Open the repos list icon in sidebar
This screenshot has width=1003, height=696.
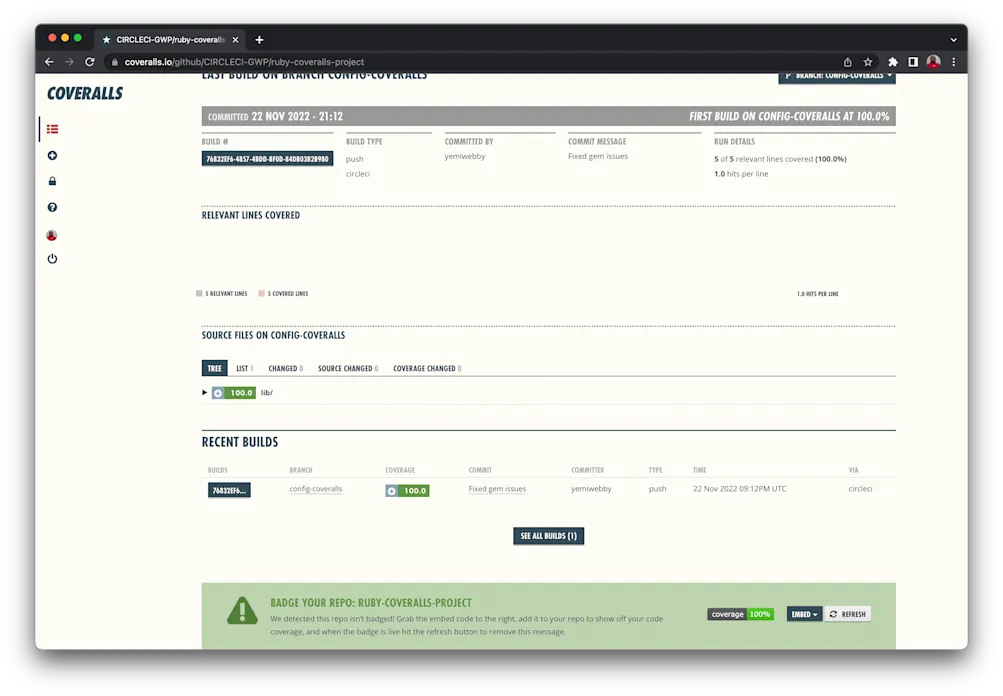point(52,129)
